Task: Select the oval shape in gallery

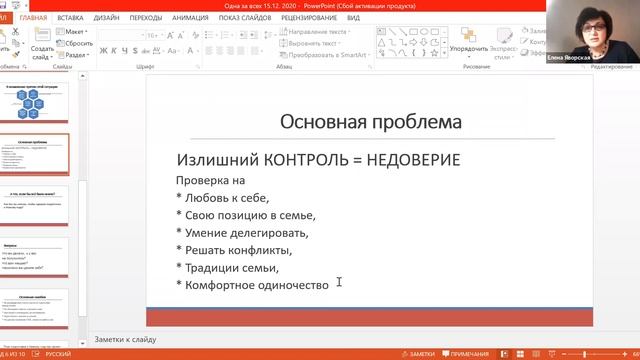Action: [424, 32]
